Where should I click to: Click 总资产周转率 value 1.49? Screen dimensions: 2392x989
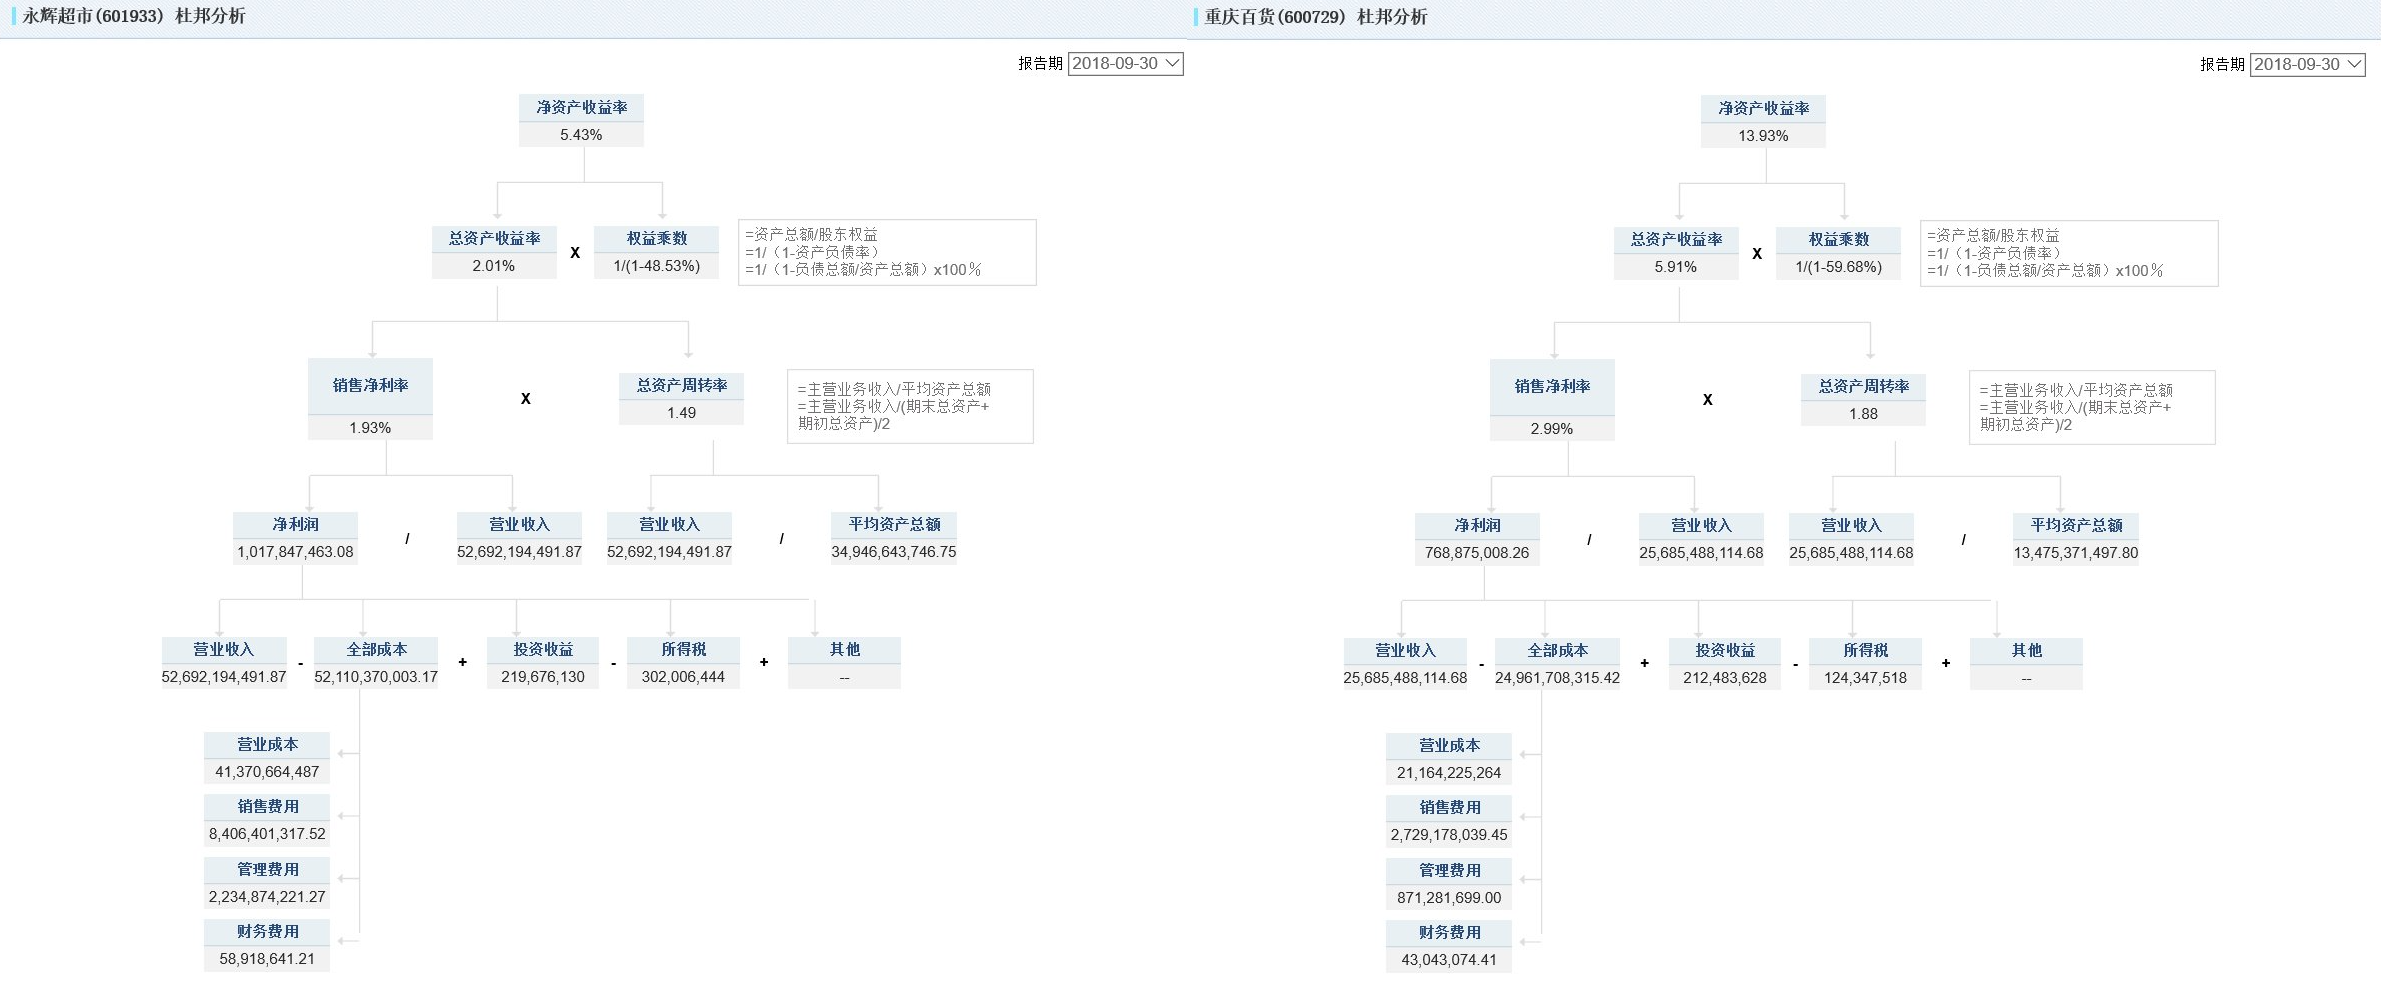682,413
